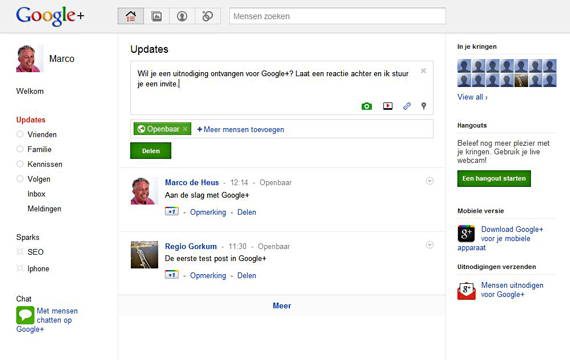This screenshot has height=360, width=570.
Task: Open the Photos icon in top bar
Action: [156, 16]
